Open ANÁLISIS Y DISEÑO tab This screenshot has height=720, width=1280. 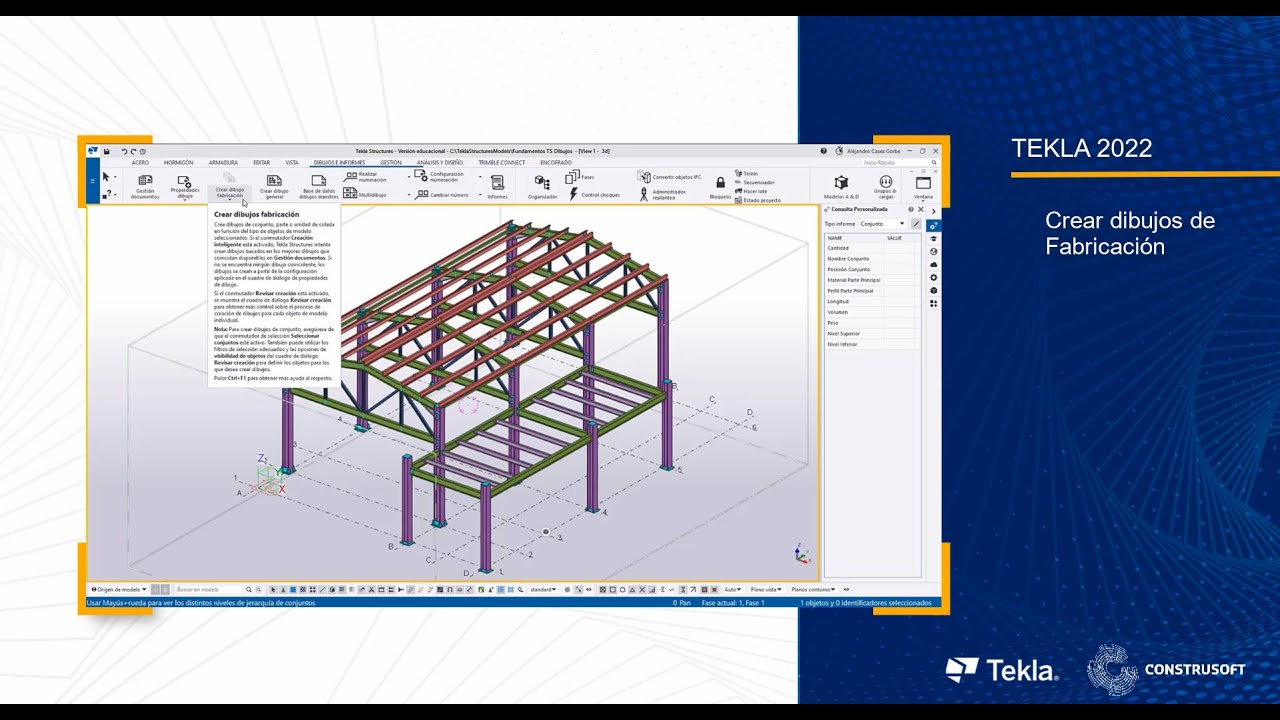(x=440, y=162)
